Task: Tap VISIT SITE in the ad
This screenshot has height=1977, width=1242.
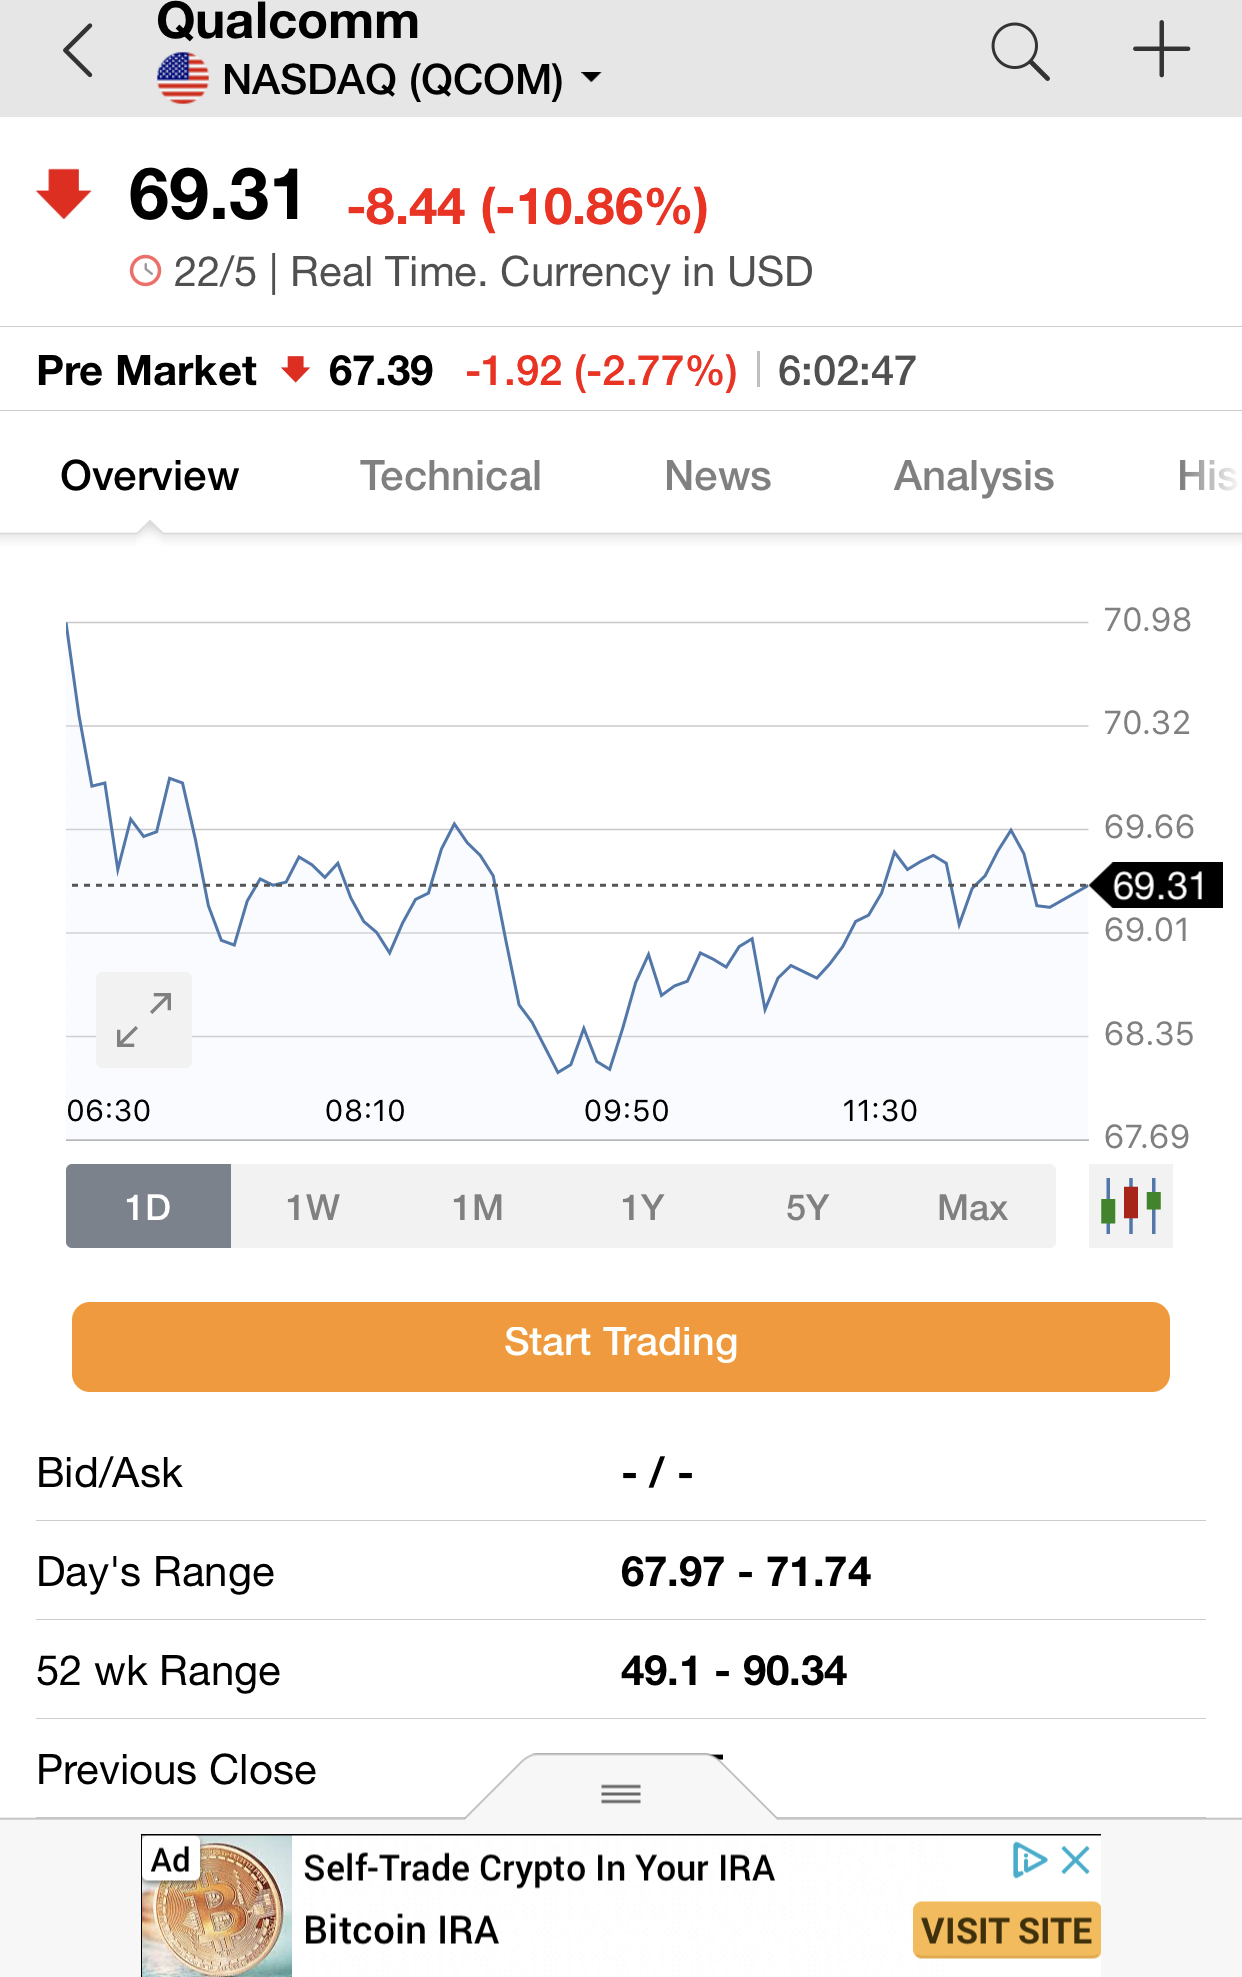Action: (1007, 1930)
